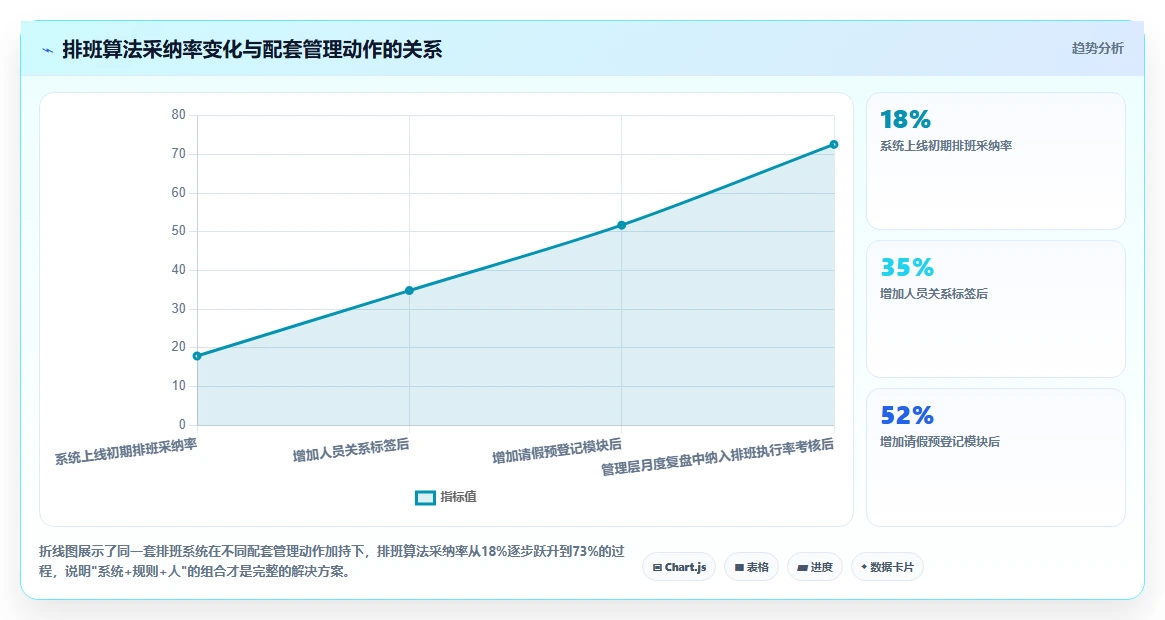Select the data point for 增加请假预登记模块后
The width and height of the screenshot is (1165, 620).
pos(622,225)
